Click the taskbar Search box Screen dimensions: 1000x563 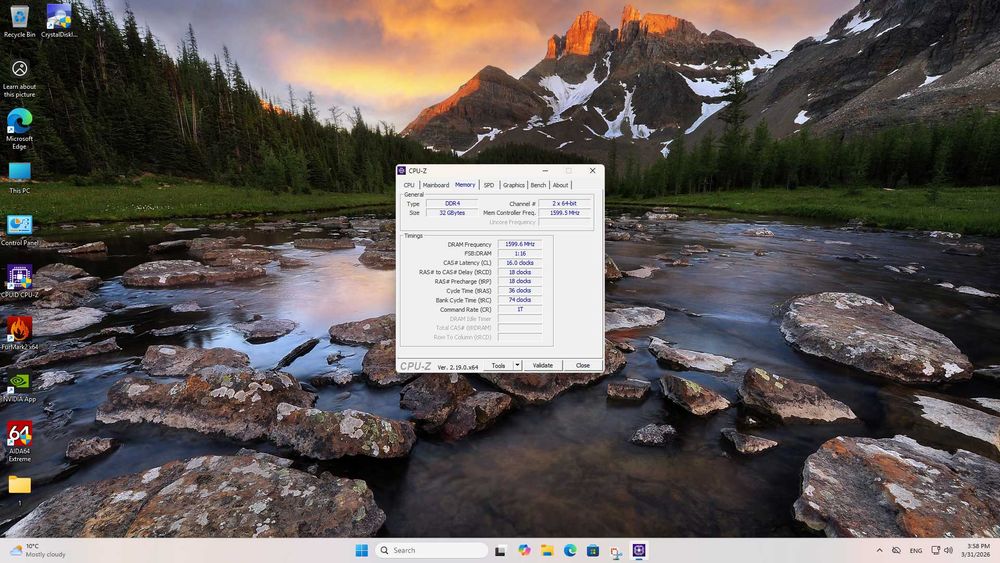[432, 550]
